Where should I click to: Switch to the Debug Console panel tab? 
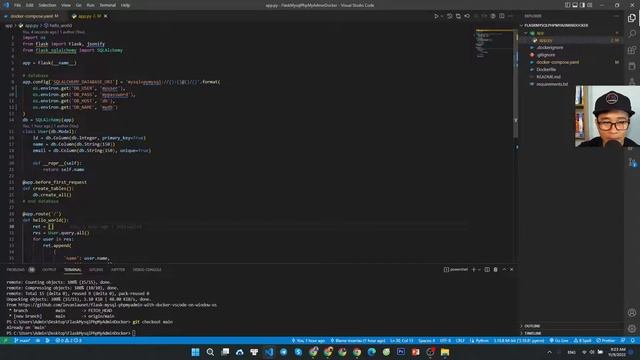[x=147, y=270]
